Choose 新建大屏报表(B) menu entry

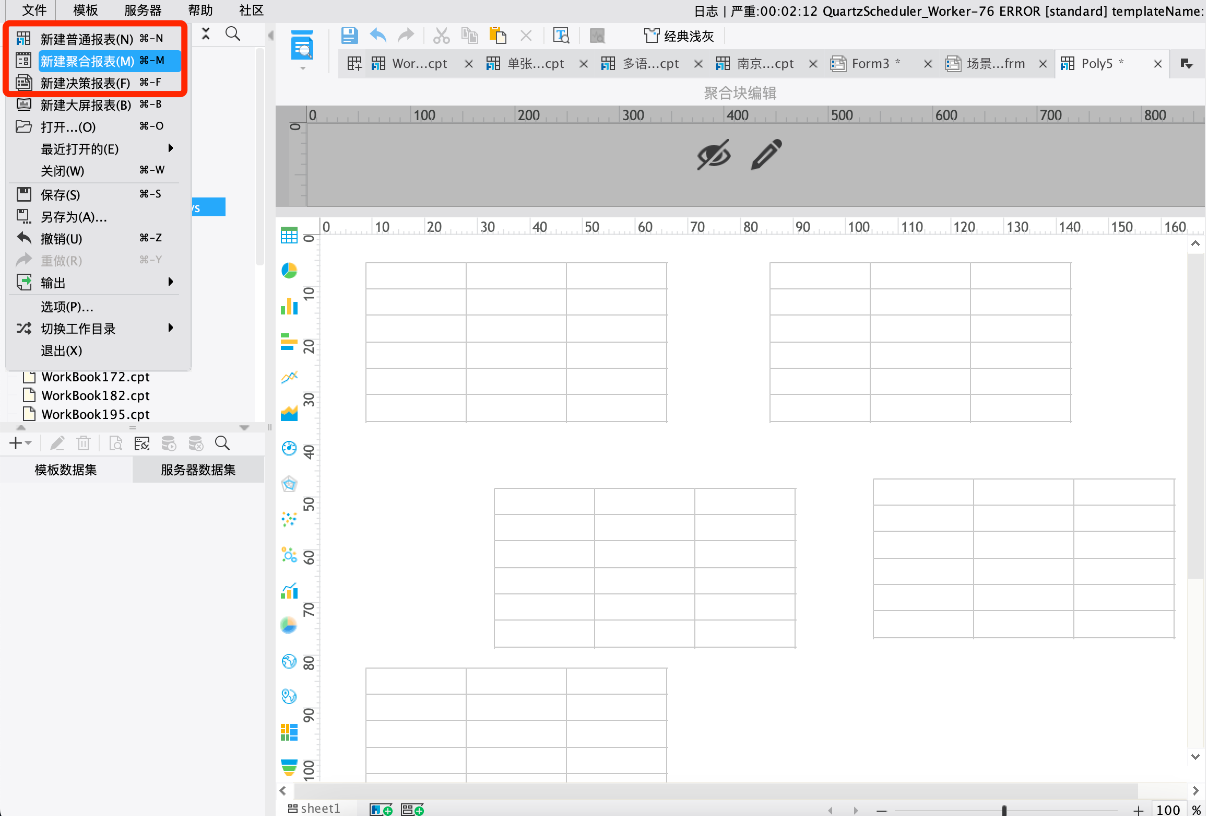[x=98, y=105]
